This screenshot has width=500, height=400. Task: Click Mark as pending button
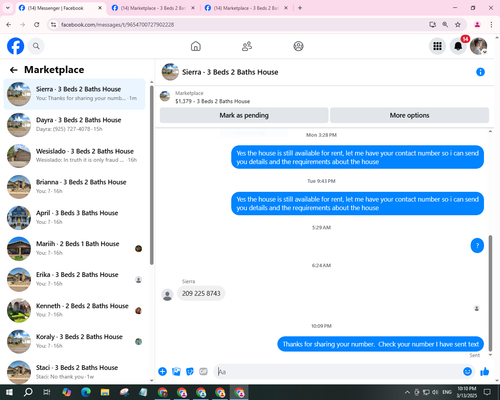point(244,115)
